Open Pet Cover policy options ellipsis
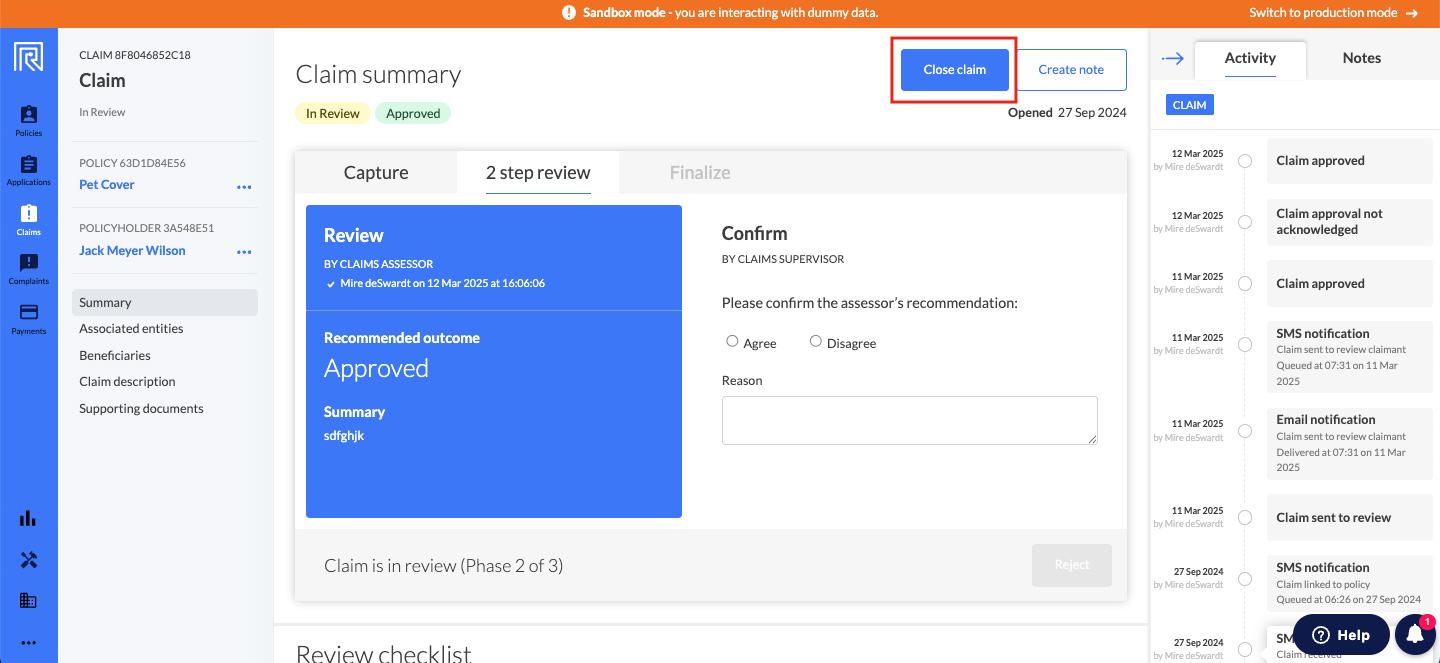Viewport: 1440px width, 663px height. point(244,187)
